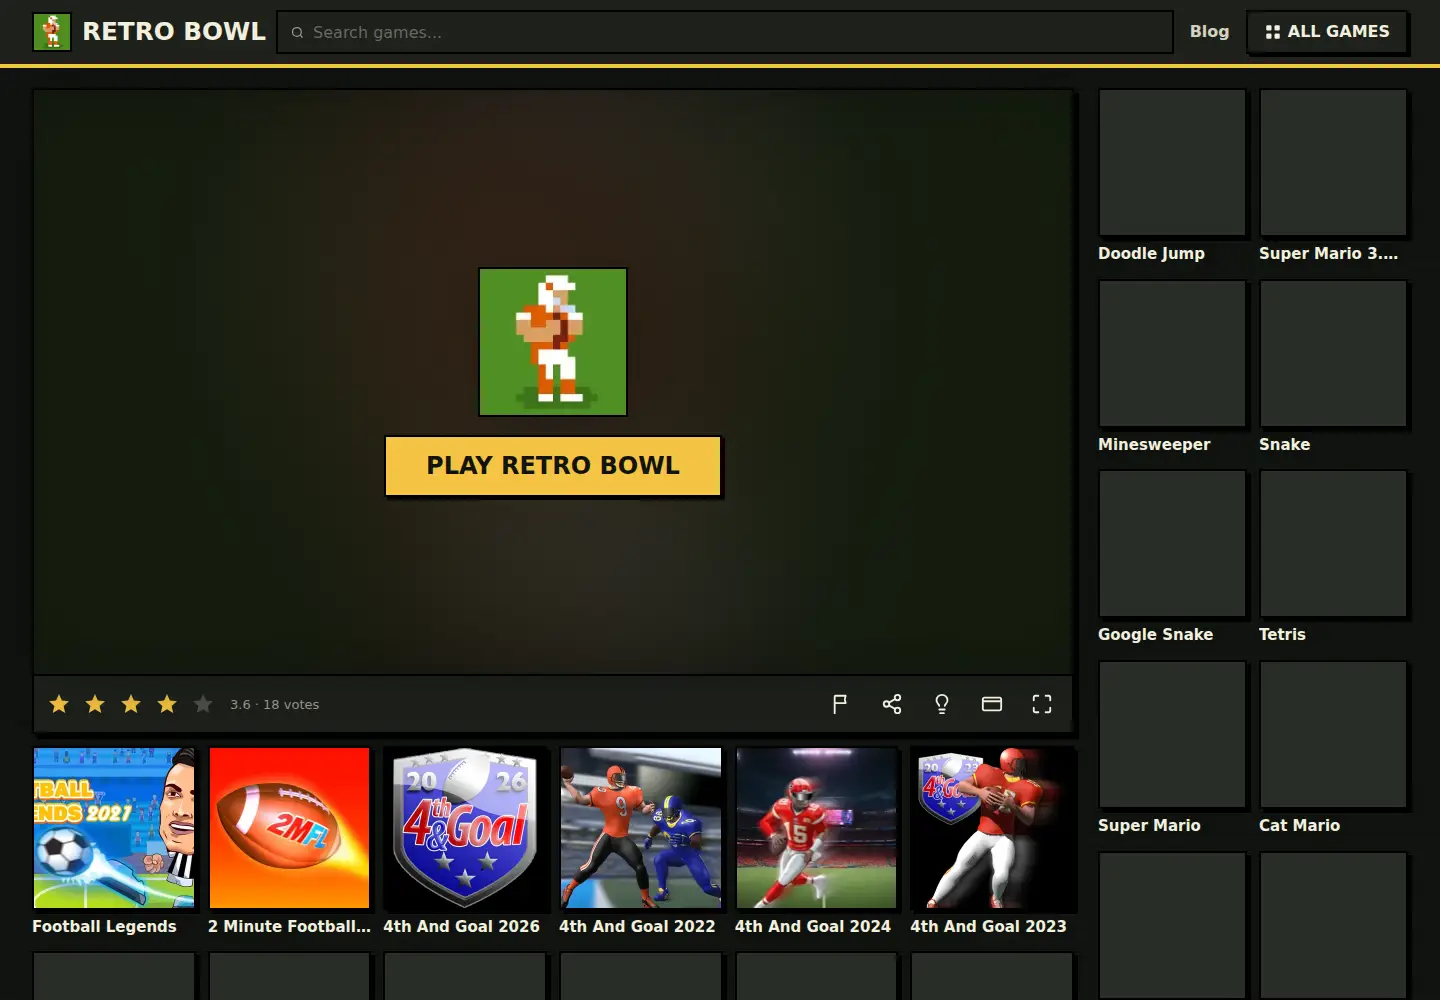The image size is (1440, 1000).
Task: Click the 4th And Goal 2026 title text
Action: 461,927
